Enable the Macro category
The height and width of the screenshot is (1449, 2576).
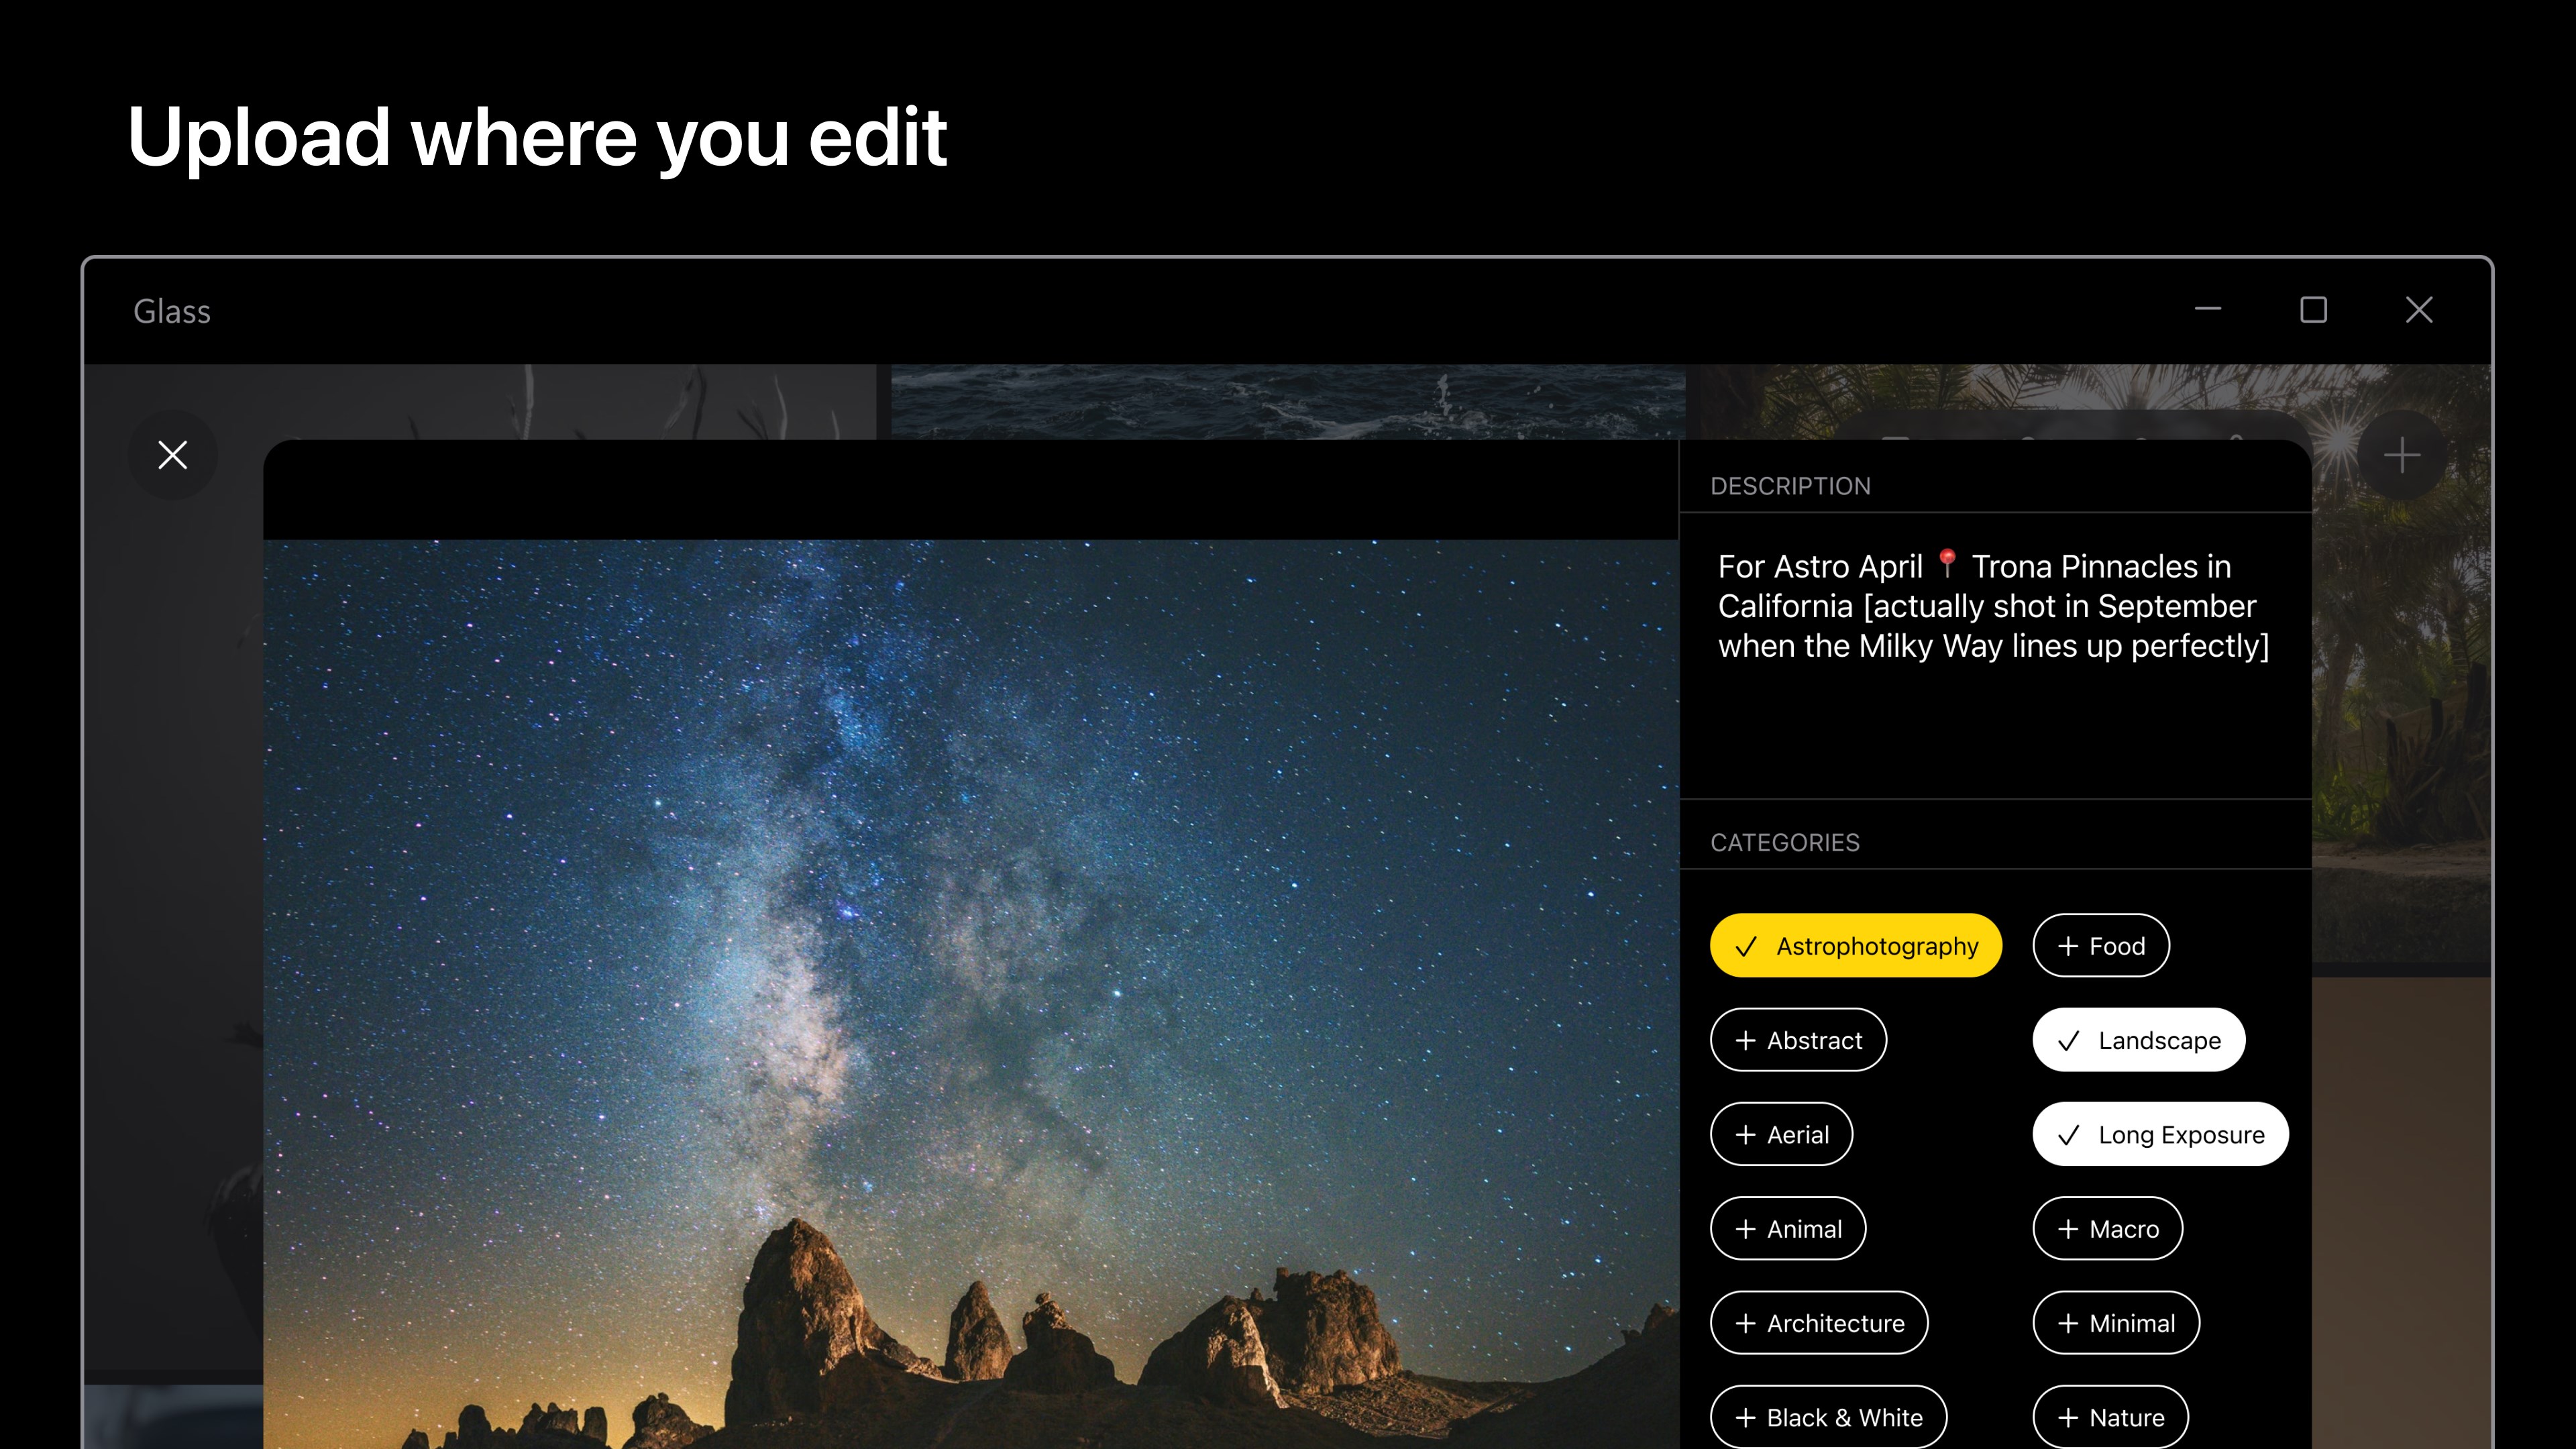coord(2107,1228)
